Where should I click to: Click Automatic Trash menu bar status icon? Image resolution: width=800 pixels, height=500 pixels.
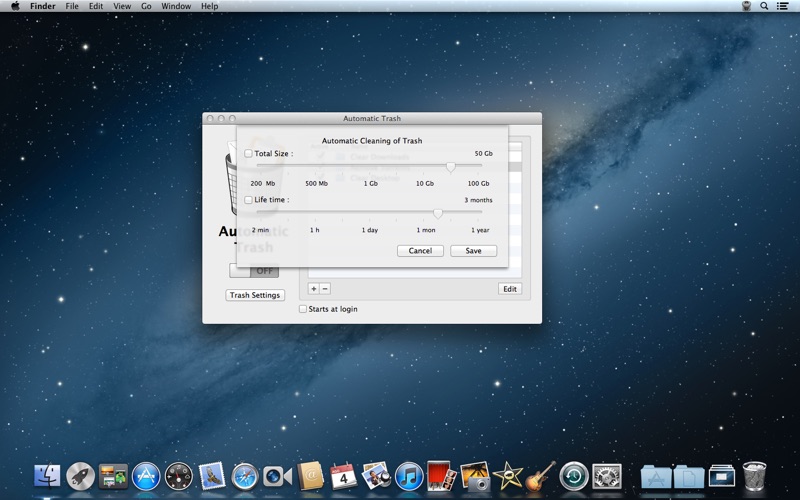[746, 6]
